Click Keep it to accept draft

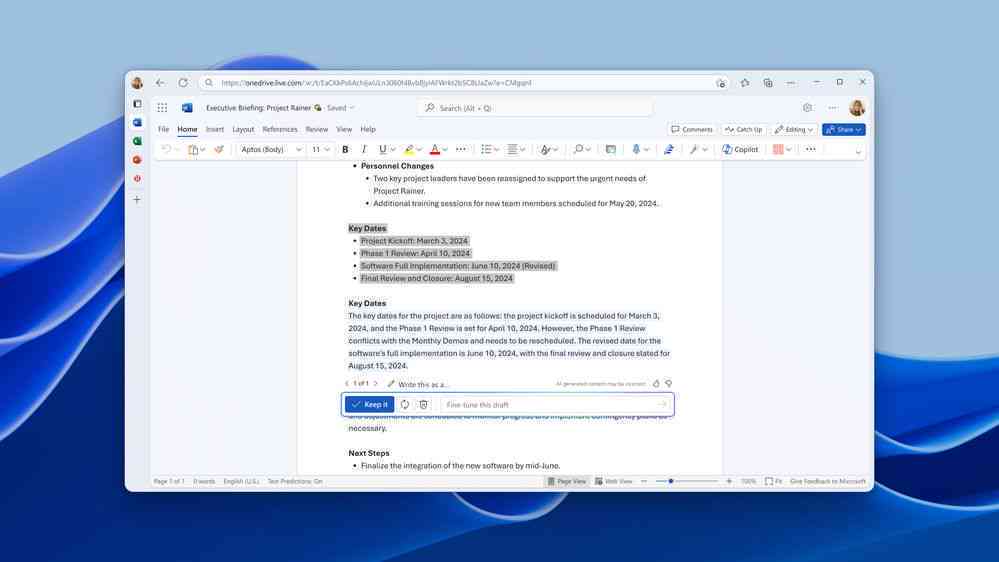point(370,405)
